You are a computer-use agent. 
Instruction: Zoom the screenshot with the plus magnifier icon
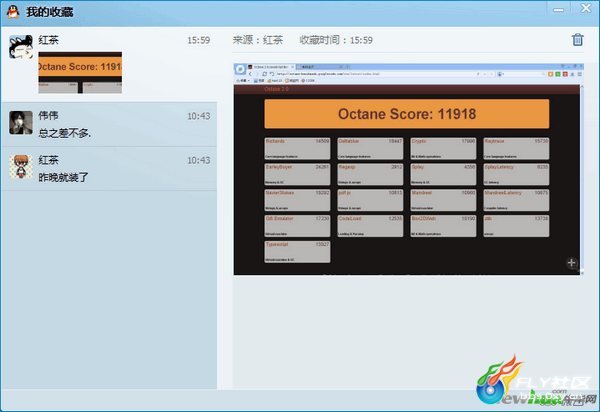(572, 263)
